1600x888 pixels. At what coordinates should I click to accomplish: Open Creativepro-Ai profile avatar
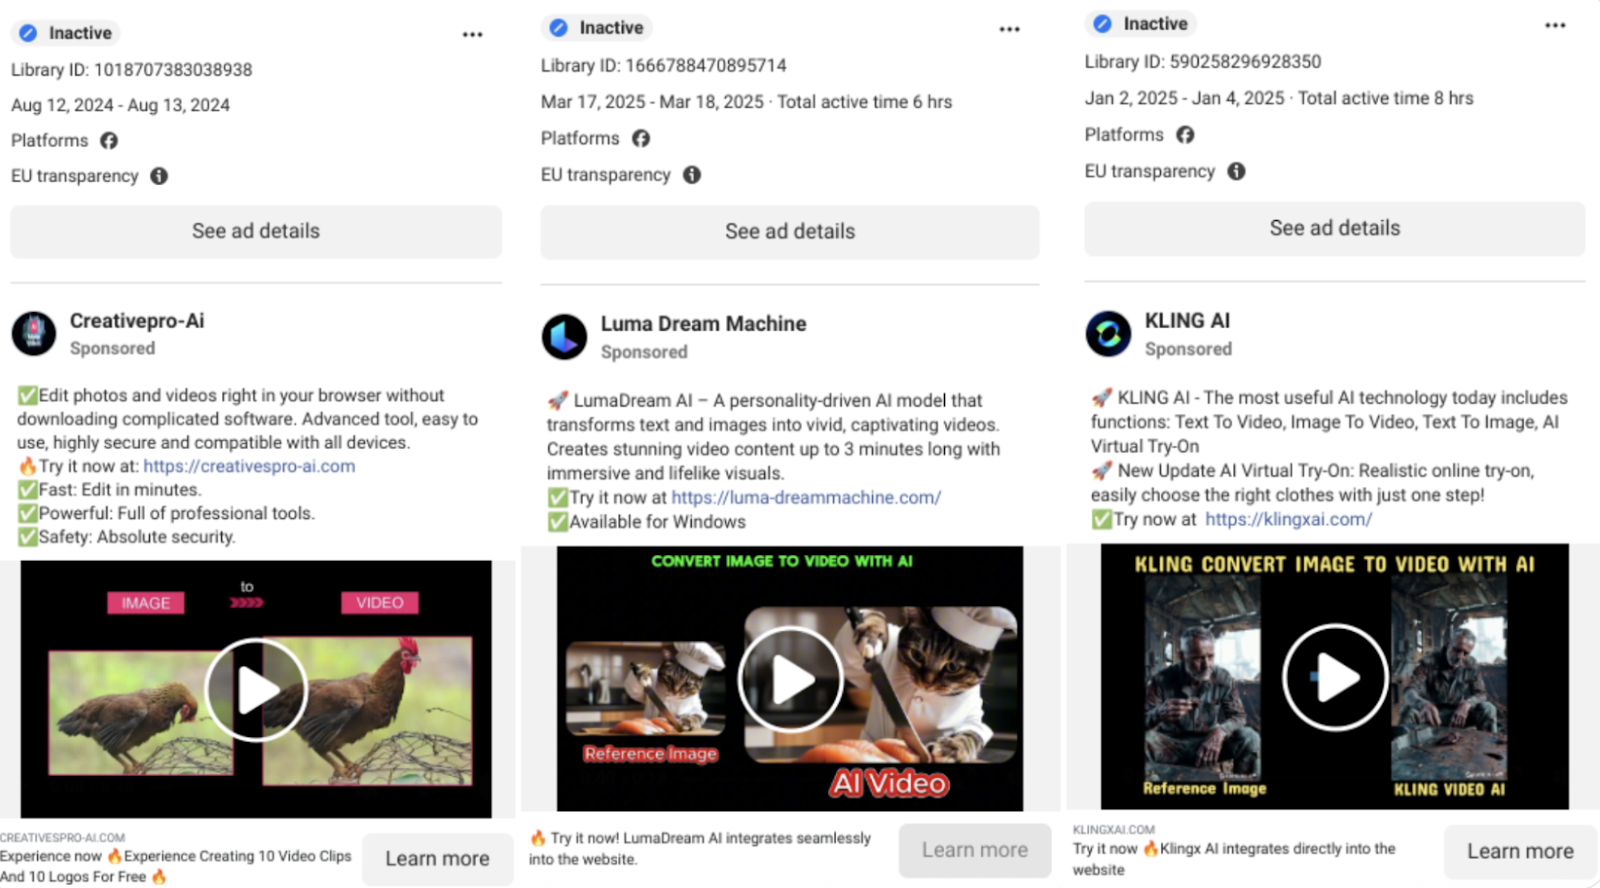click(x=34, y=333)
